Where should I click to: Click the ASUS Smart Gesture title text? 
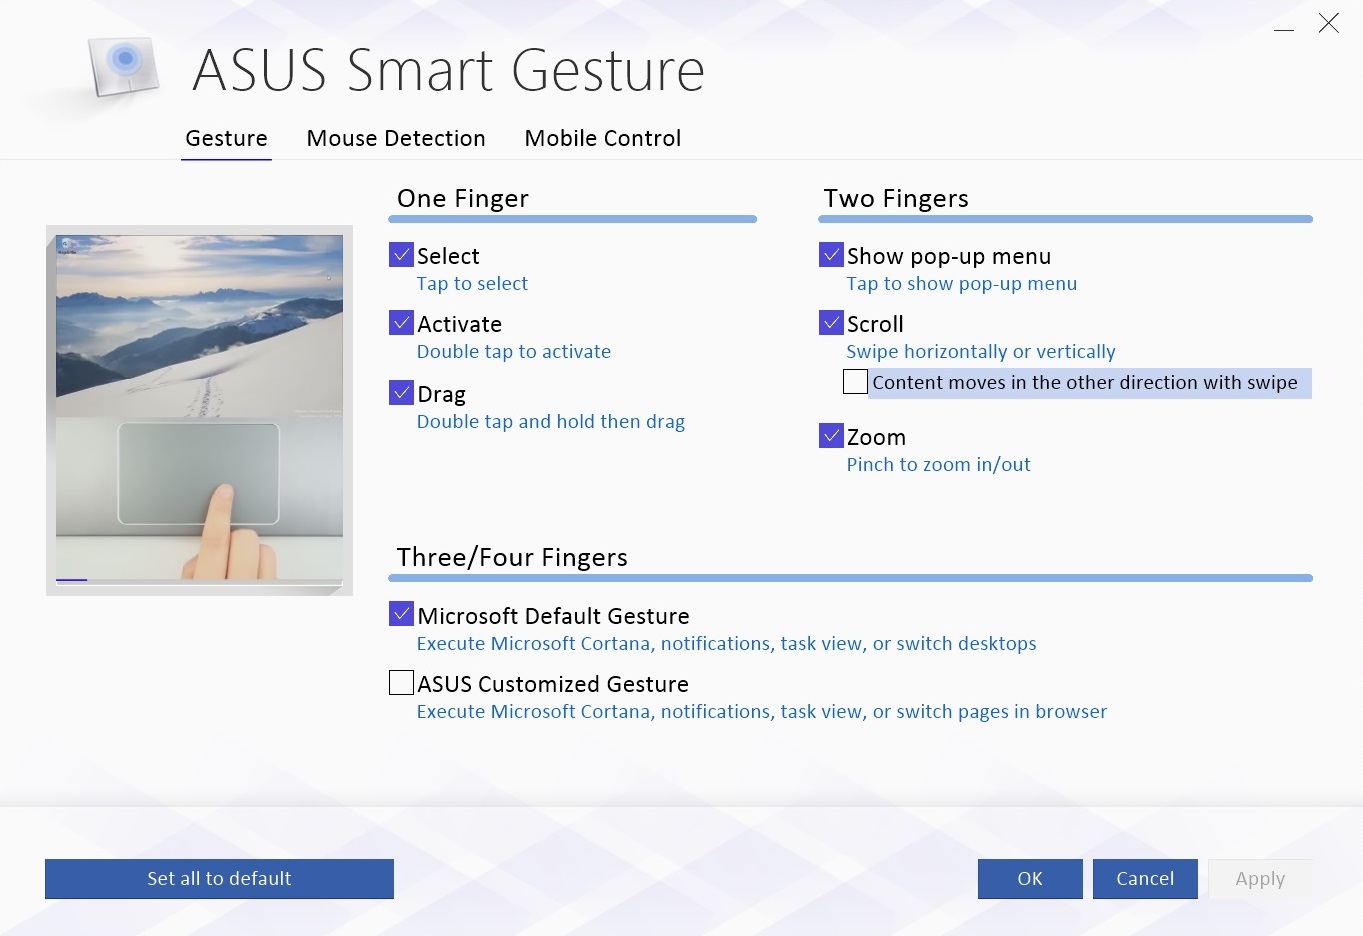449,70
